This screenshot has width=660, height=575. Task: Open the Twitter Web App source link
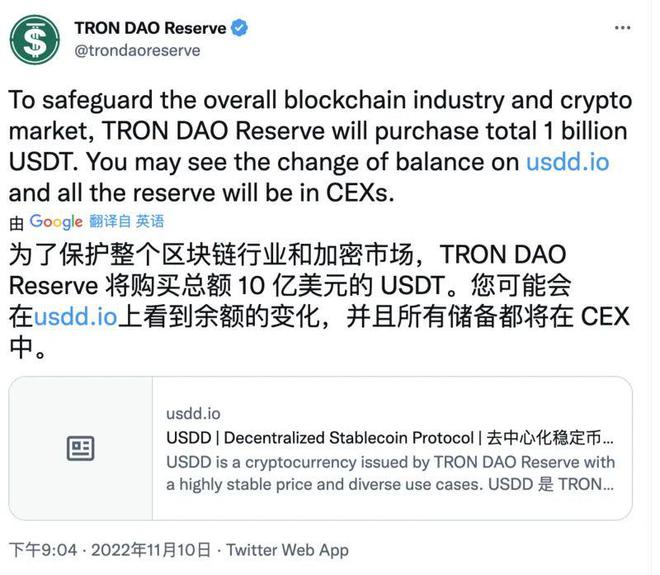tap(288, 550)
